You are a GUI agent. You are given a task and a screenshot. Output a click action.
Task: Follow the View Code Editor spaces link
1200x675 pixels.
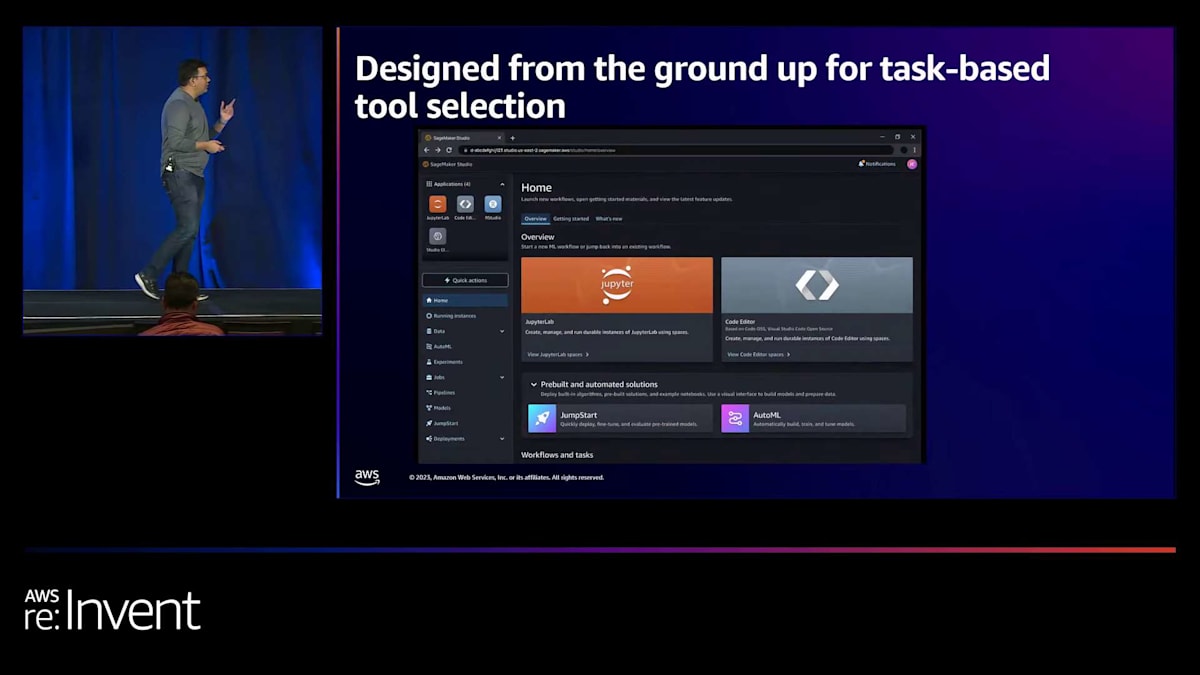click(759, 354)
